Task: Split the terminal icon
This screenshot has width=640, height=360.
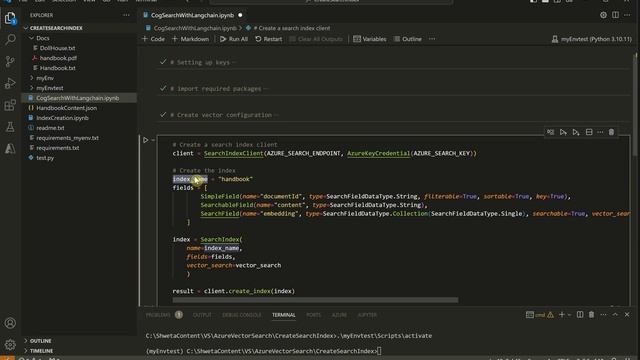Action: [x=580, y=315]
